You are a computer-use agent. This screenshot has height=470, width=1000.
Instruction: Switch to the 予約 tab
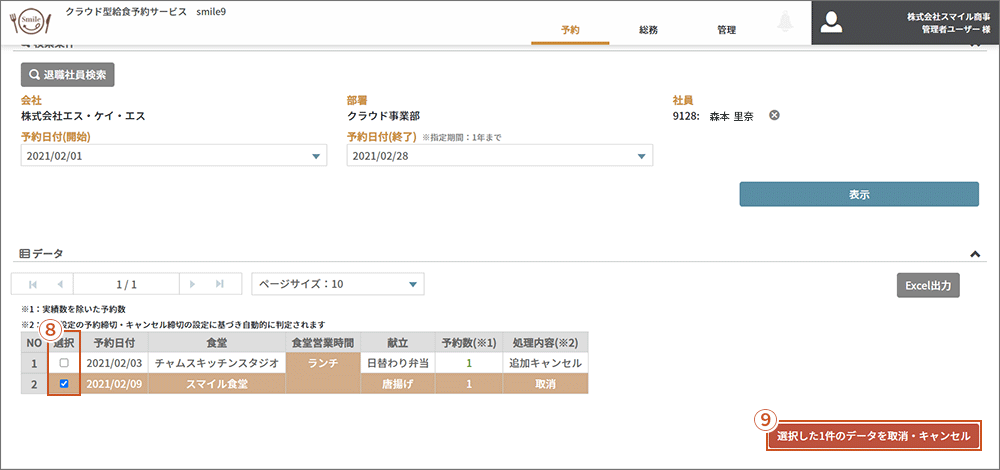tap(570, 30)
